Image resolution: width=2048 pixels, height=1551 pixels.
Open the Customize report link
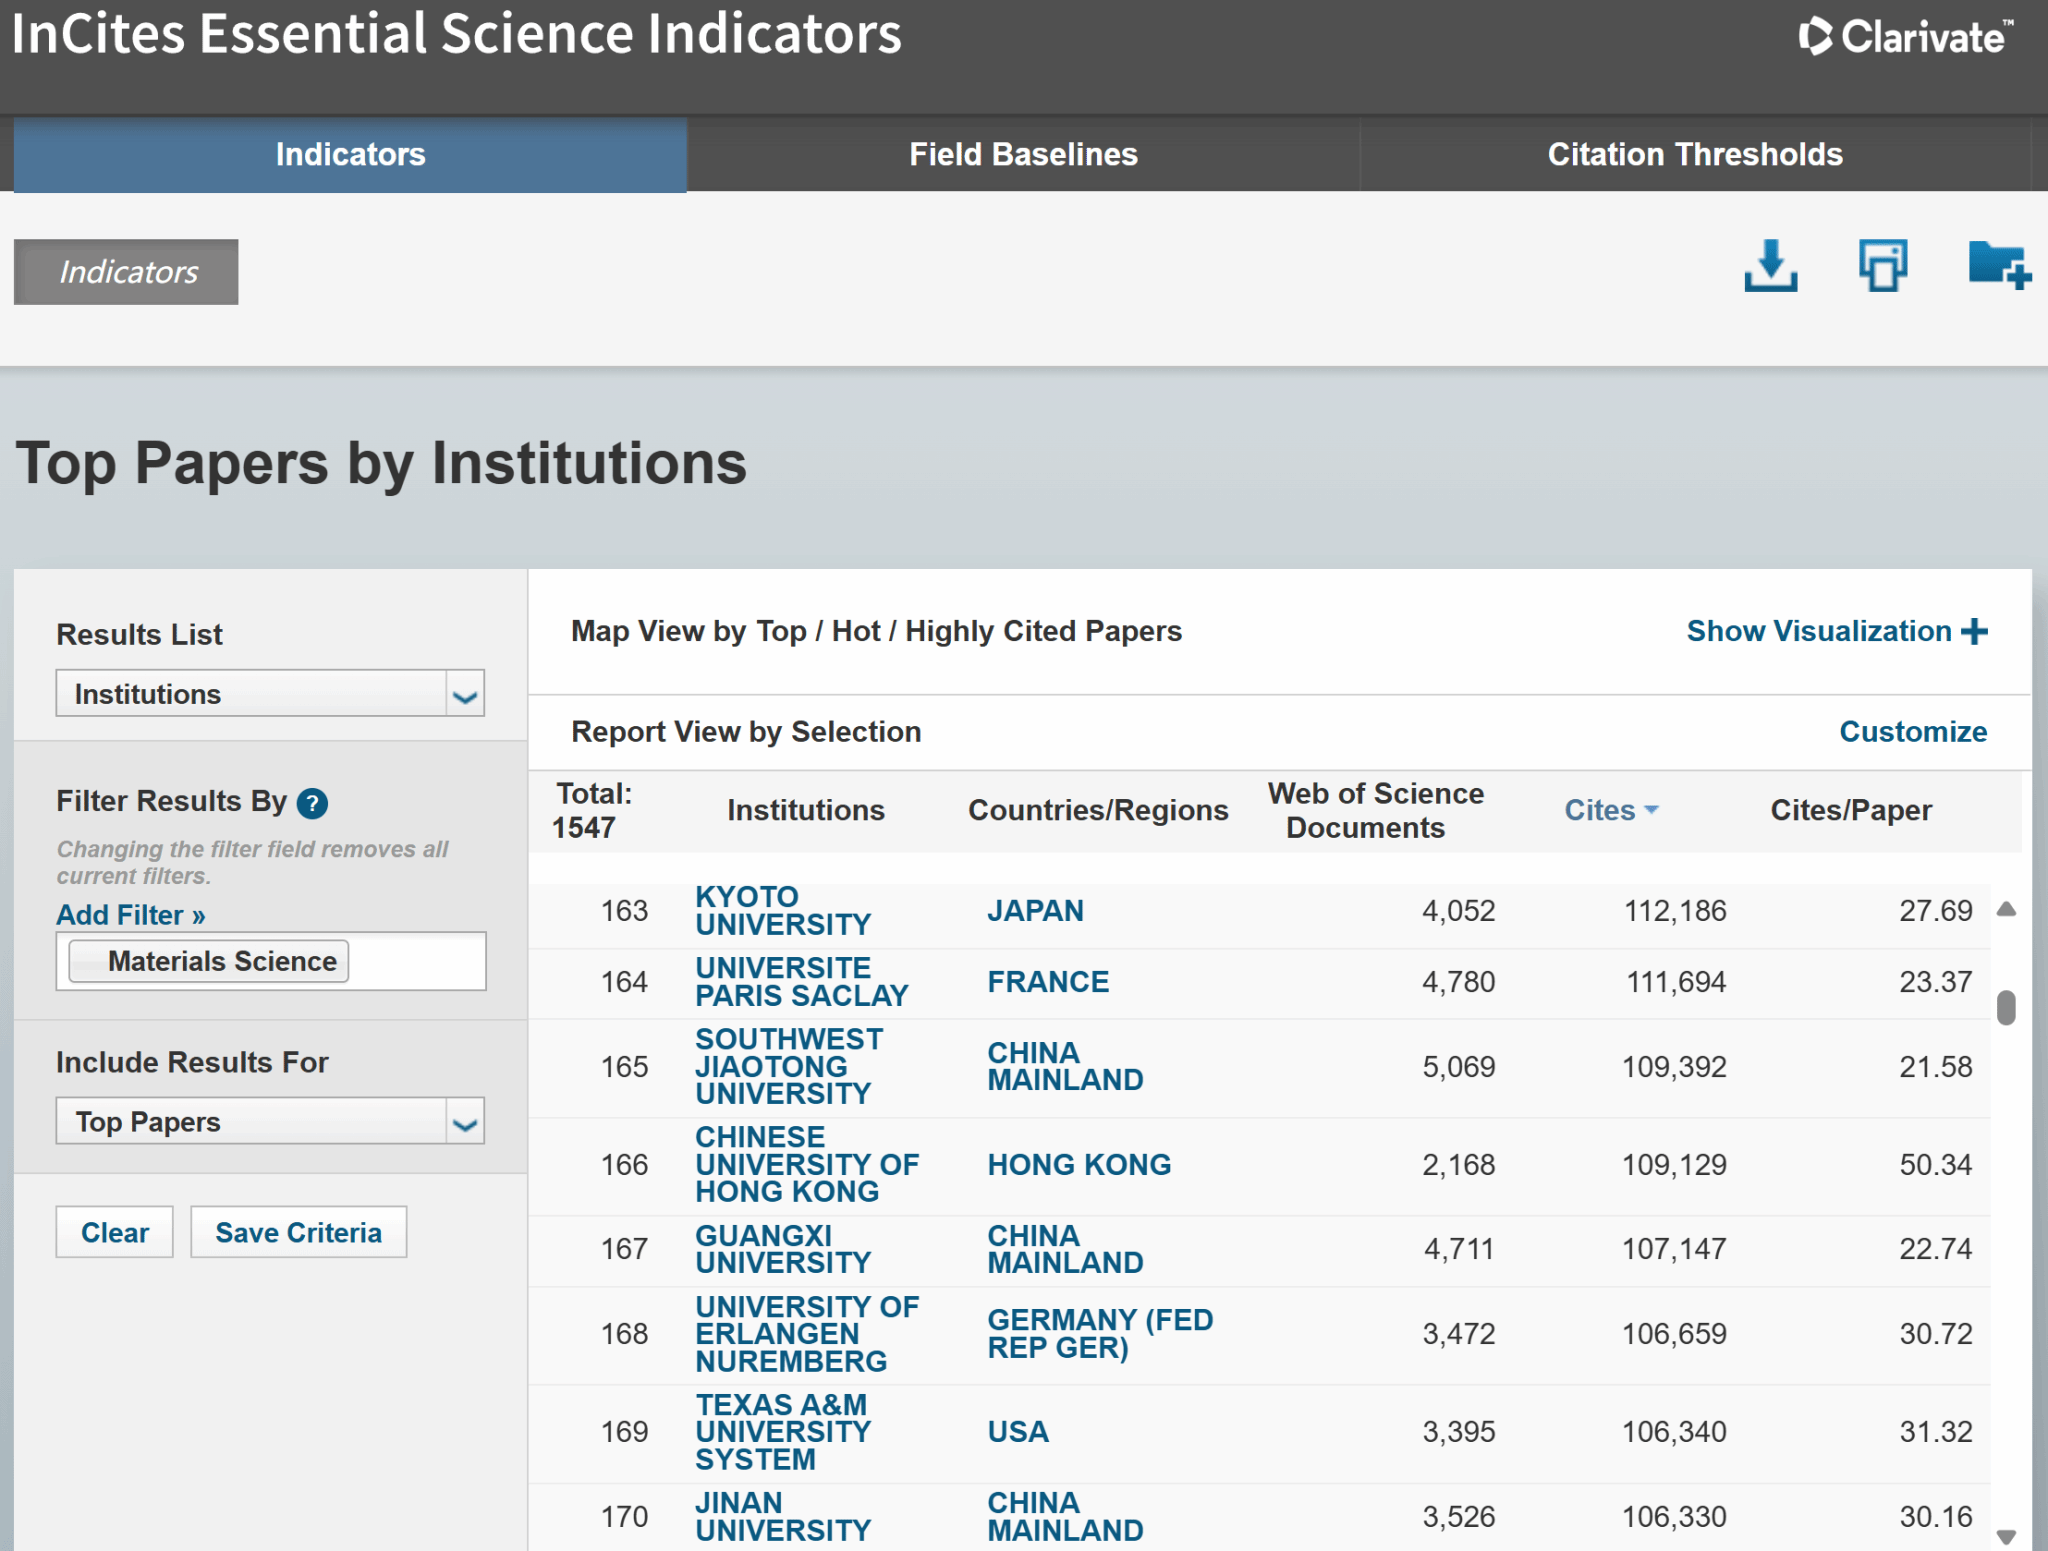tap(1912, 732)
